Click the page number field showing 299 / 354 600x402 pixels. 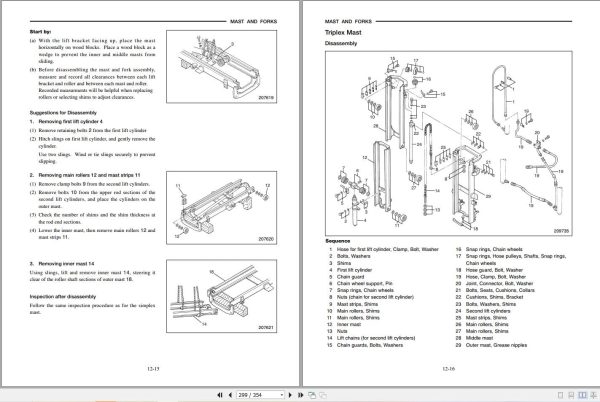pyautogui.click(x=260, y=395)
